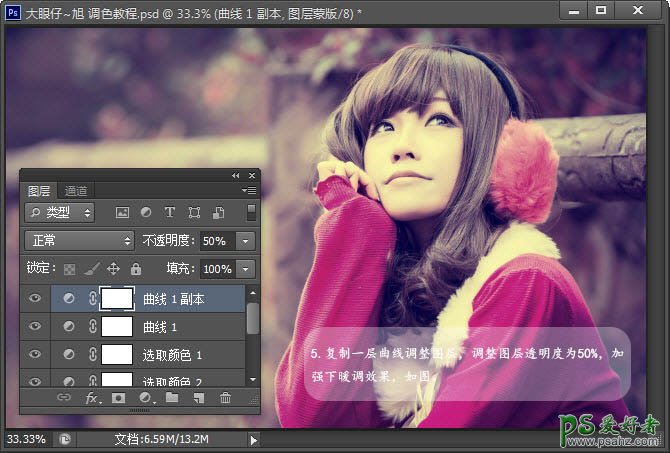This screenshot has height=453, width=670.
Task: Hide the 选取颜色 1 layer
Action: tap(35, 354)
